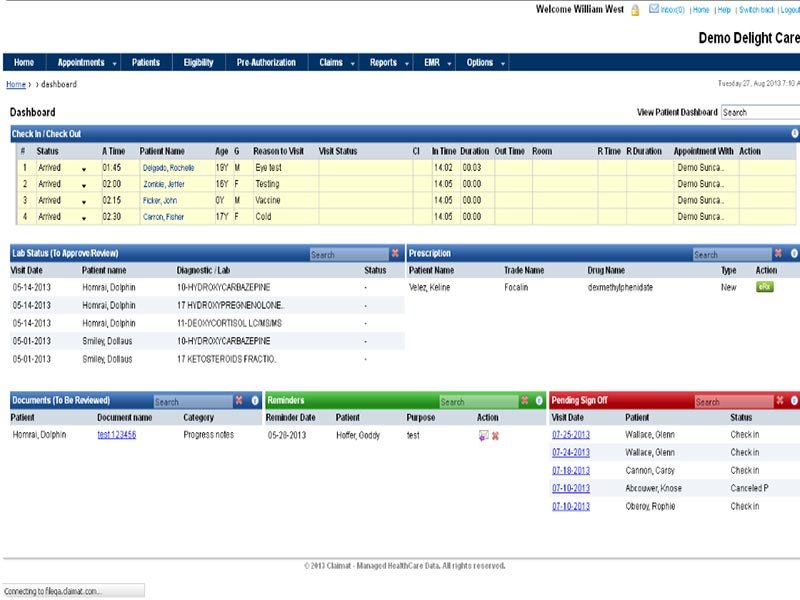This screenshot has width=800, height=600.
Task: Click the Pending Sign Off red X icon
Action: pos(780,401)
